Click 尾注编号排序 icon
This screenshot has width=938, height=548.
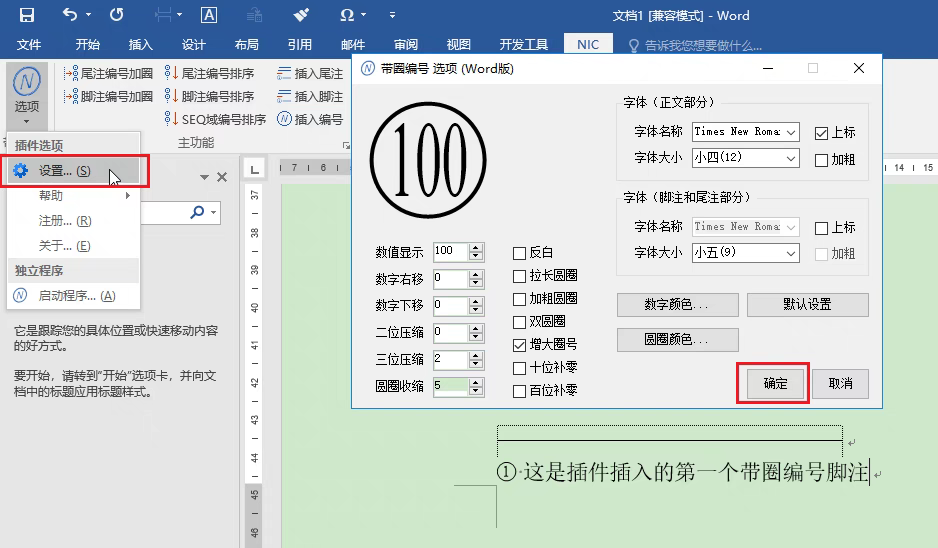pyautogui.click(x=171, y=73)
